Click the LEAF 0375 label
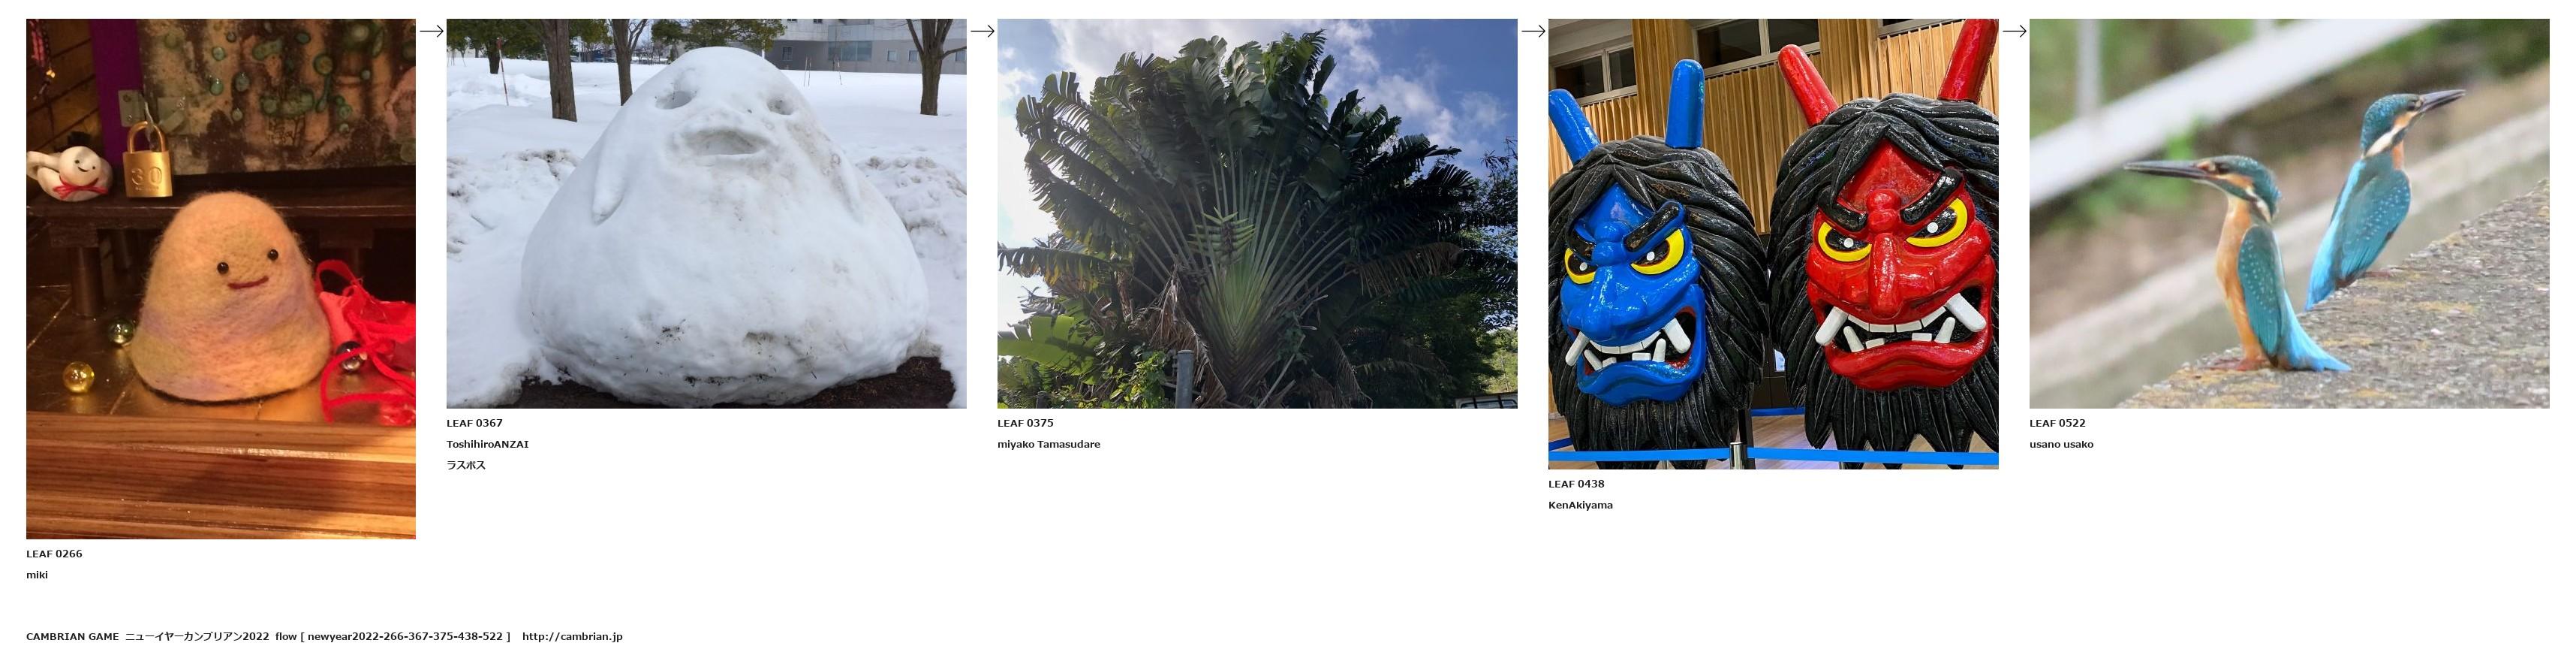 [x=1025, y=423]
